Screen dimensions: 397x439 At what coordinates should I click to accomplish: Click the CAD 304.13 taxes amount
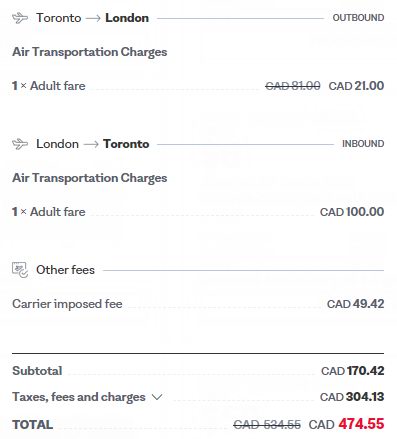click(x=352, y=397)
